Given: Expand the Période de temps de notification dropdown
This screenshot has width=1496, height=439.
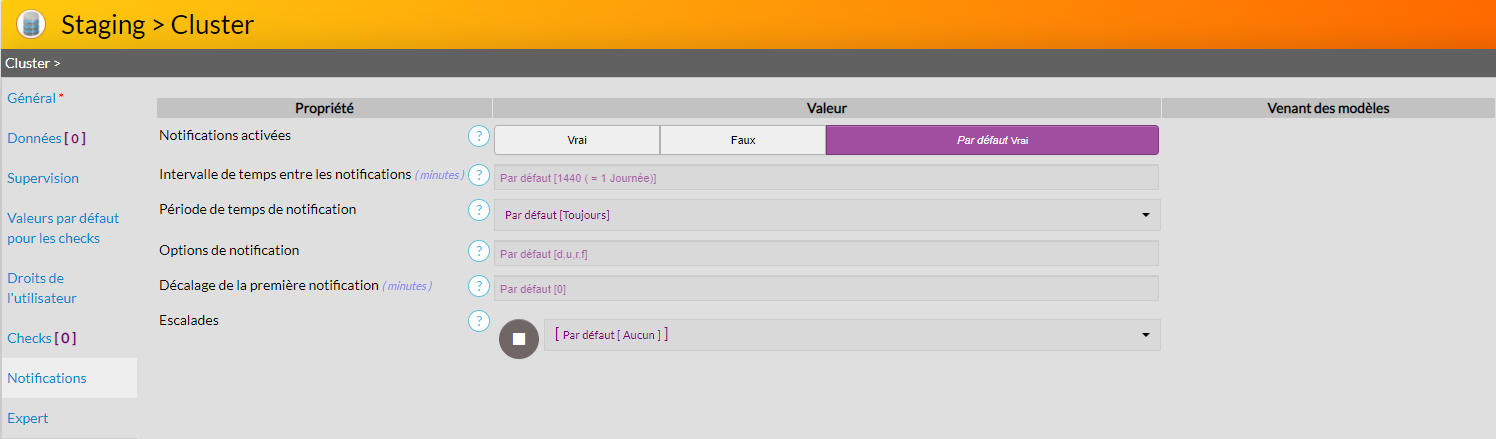Looking at the screenshot, I should pyautogui.click(x=827, y=215).
